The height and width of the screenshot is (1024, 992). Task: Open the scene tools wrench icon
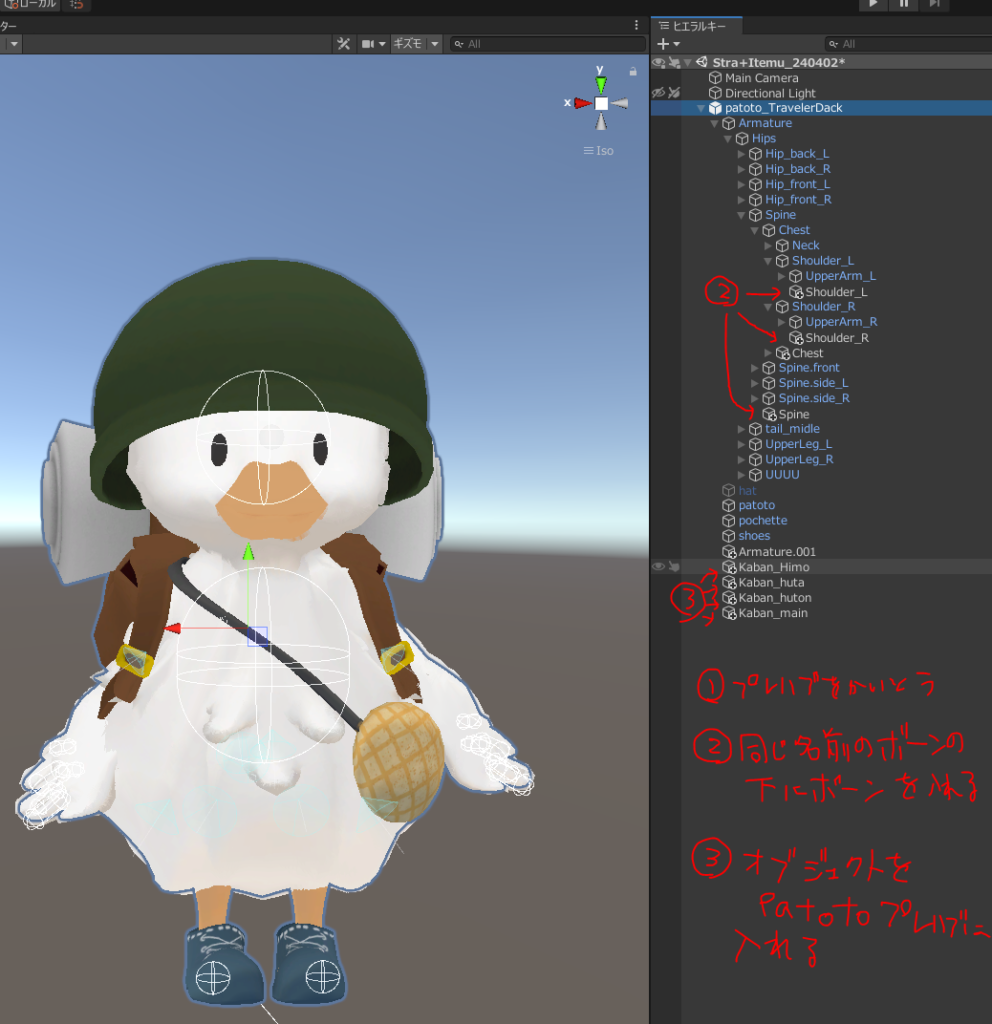[x=343, y=44]
